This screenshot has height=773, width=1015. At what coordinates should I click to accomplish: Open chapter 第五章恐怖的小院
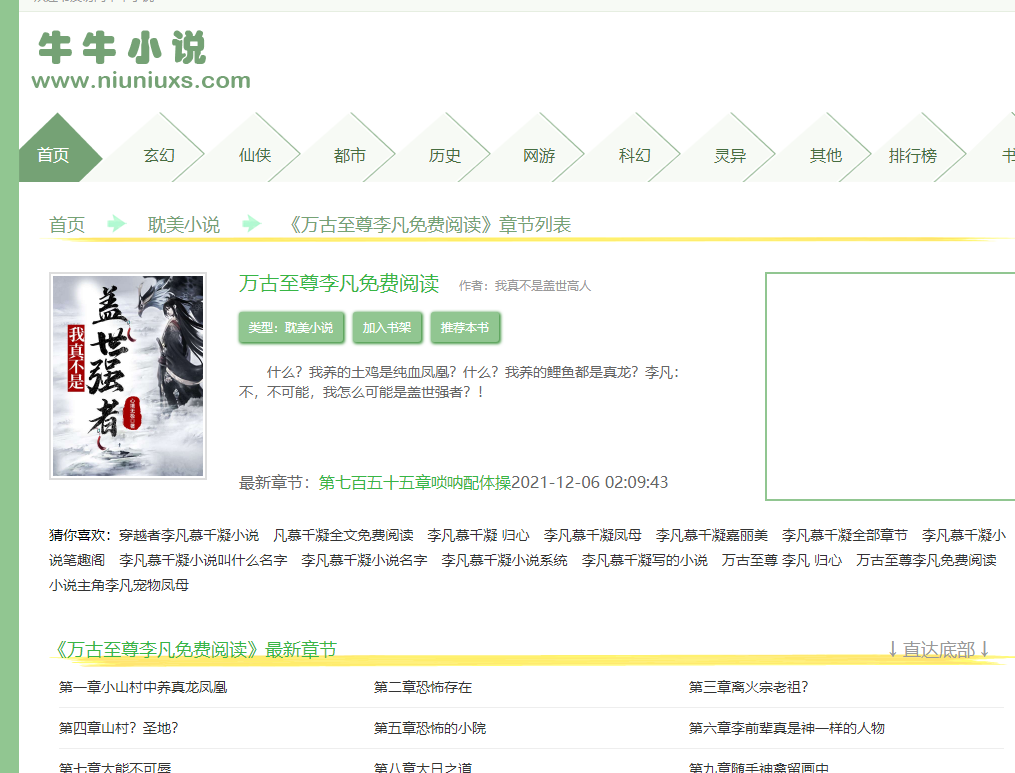(x=430, y=728)
